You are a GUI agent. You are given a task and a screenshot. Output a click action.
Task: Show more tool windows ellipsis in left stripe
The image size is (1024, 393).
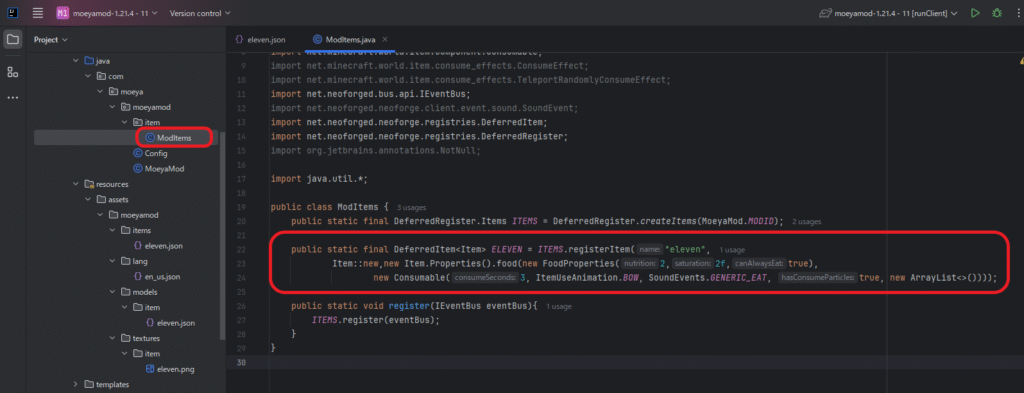[x=12, y=98]
